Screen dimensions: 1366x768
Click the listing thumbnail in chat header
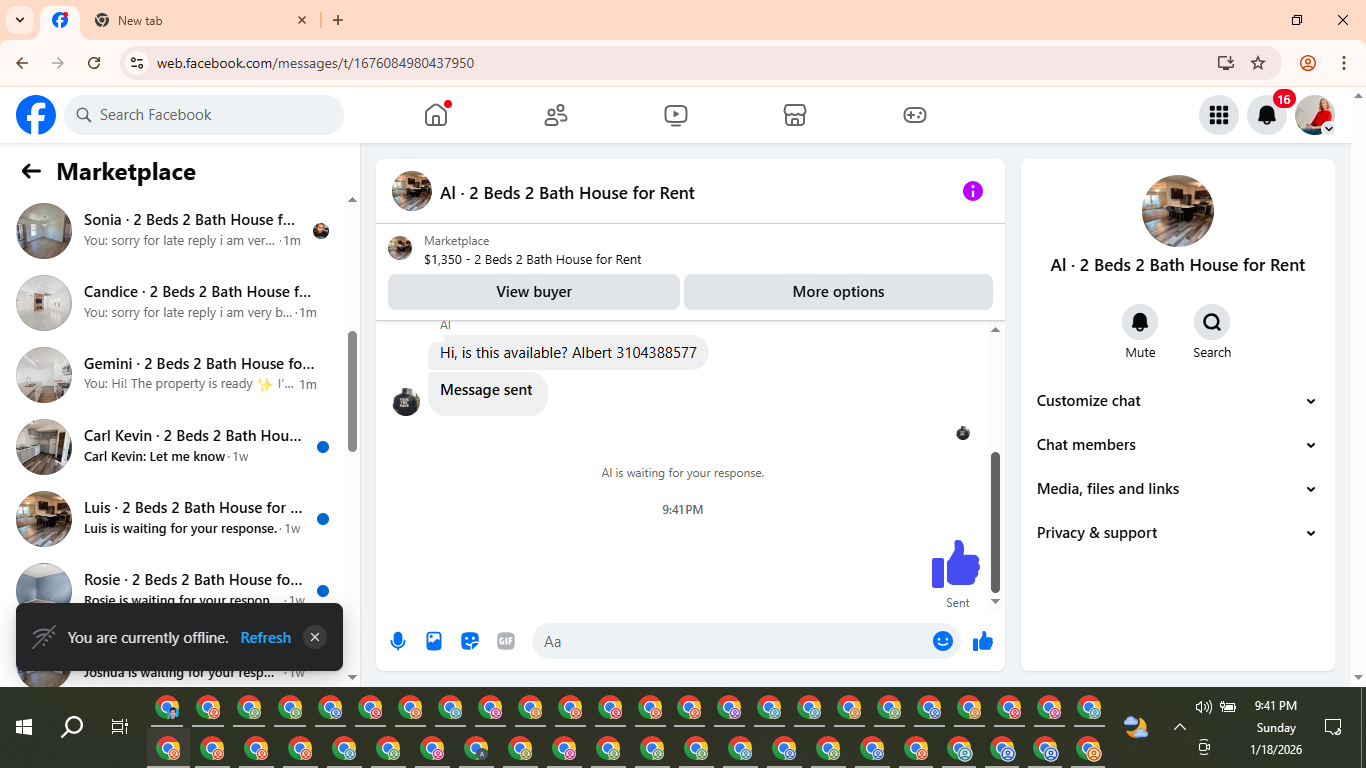(412, 191)
